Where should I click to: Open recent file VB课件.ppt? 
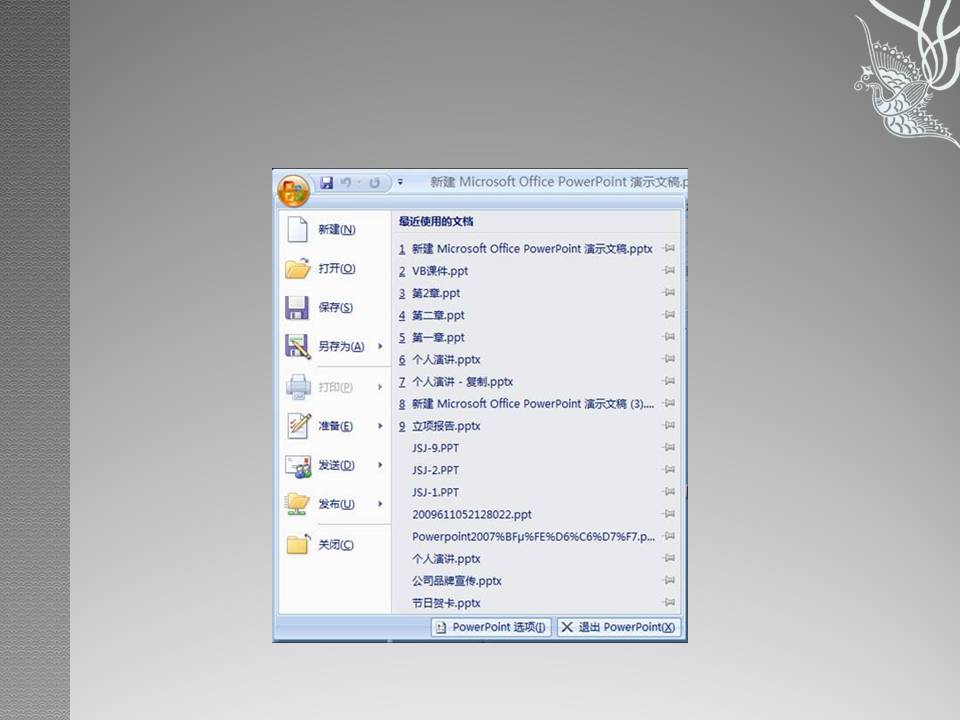[440, 271]
